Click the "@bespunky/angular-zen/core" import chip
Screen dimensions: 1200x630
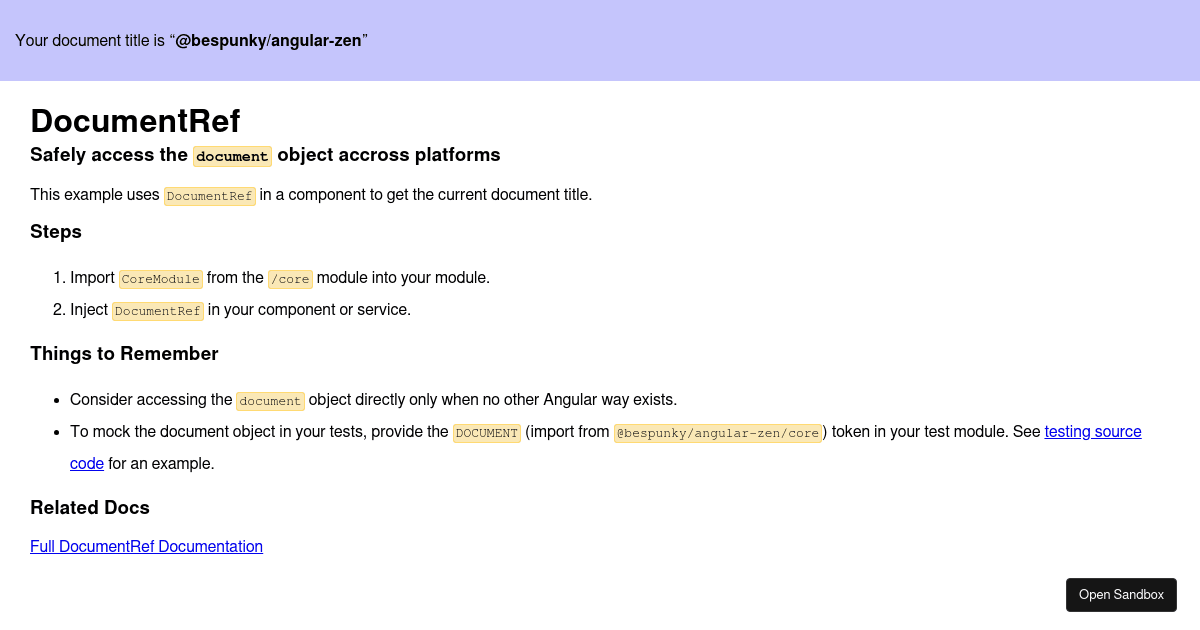[718, 432]
